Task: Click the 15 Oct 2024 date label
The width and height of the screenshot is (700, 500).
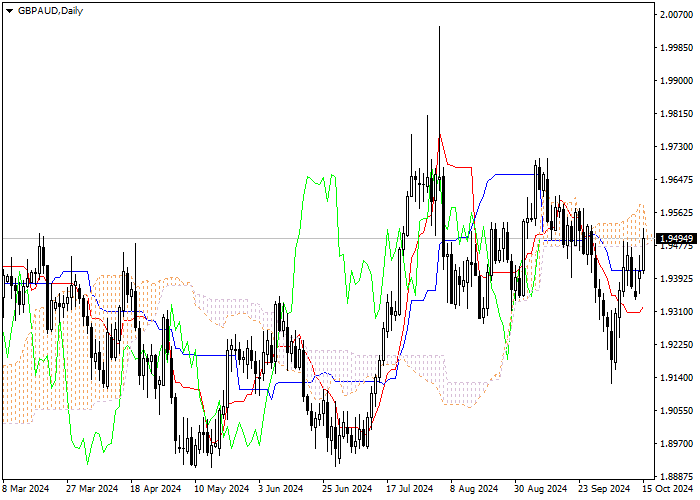Action: tap(668, 489)
